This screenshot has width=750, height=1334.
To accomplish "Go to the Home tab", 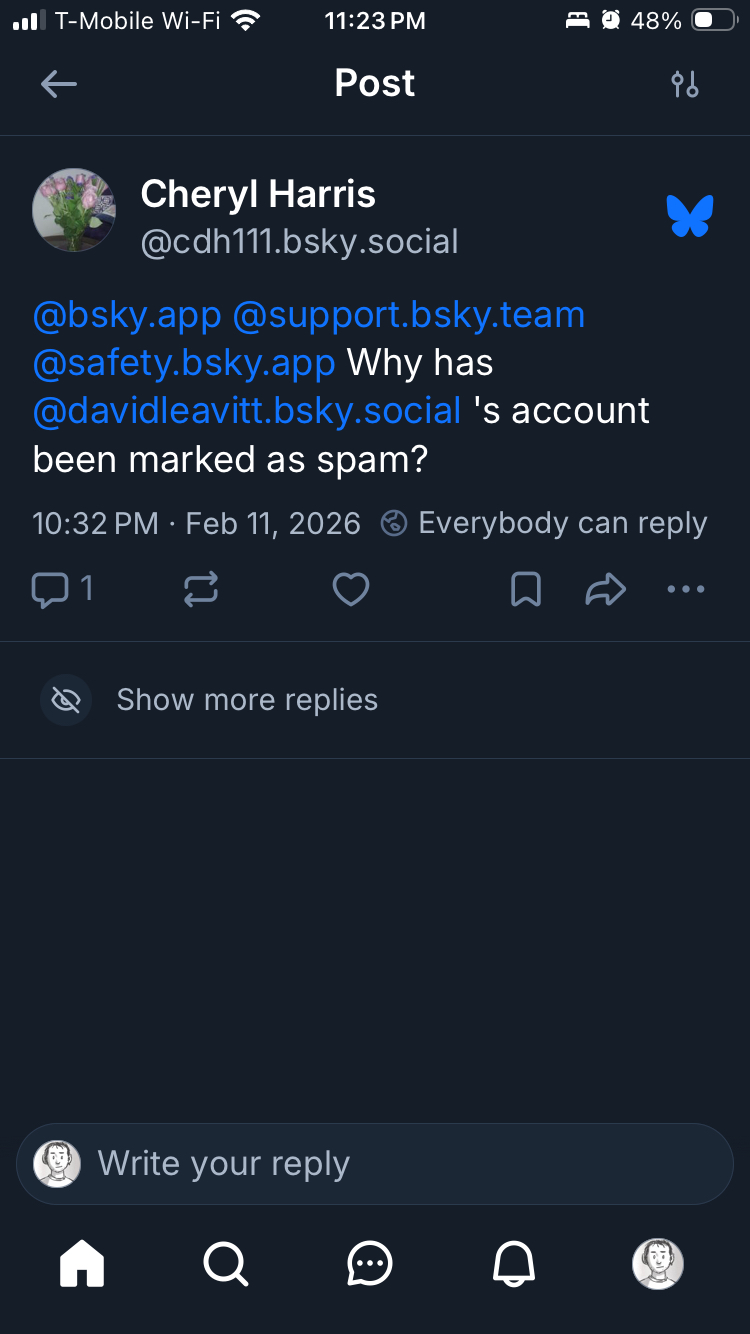I will [82, 1264].
